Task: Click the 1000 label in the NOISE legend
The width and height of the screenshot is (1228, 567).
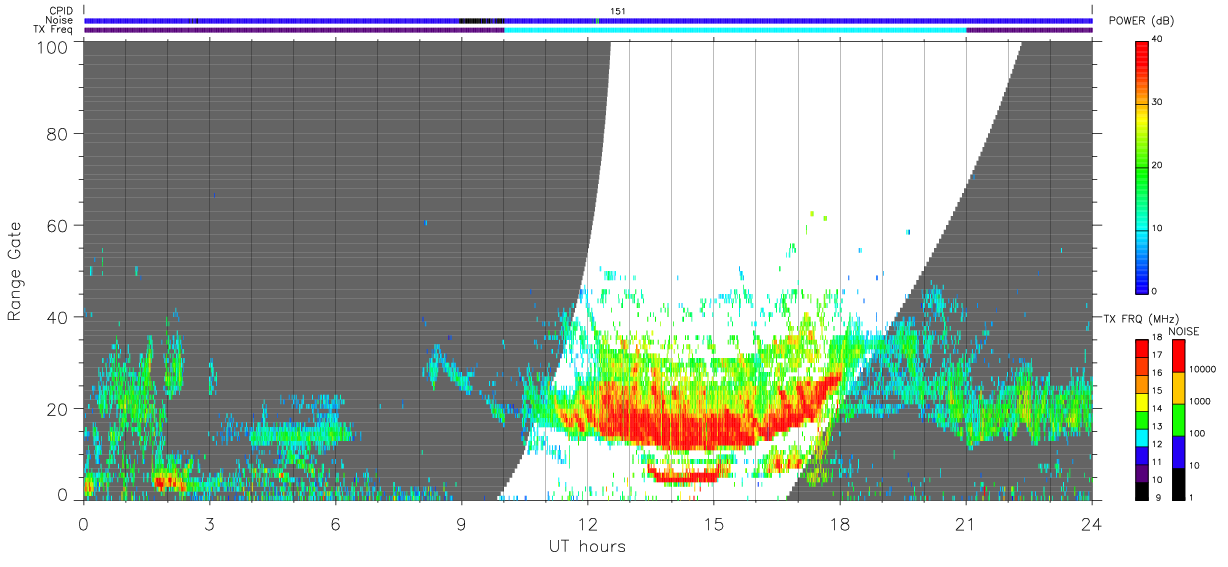Action: coord(1199,401)
